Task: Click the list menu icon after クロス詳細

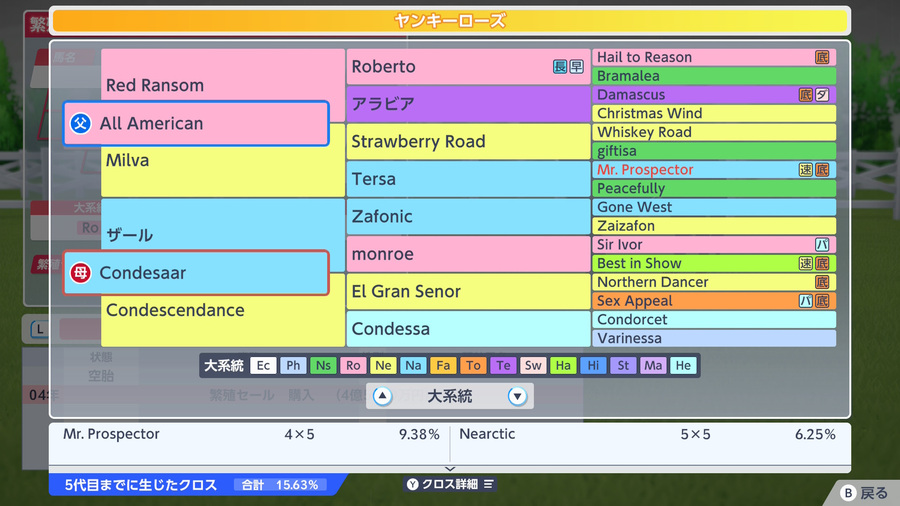Action: (488, 484)
